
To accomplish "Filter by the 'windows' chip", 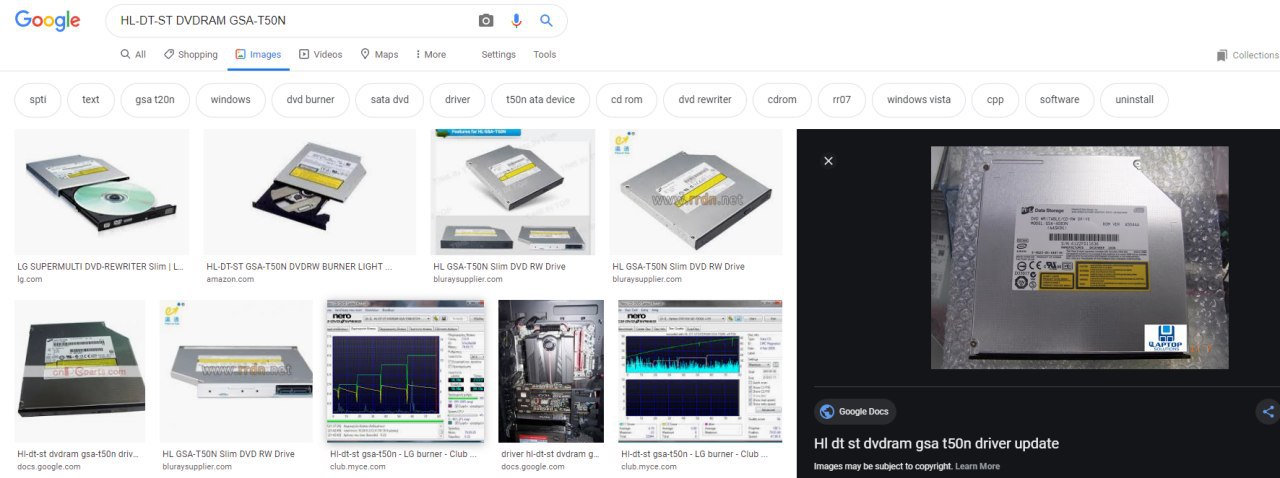I will (231, 100).
